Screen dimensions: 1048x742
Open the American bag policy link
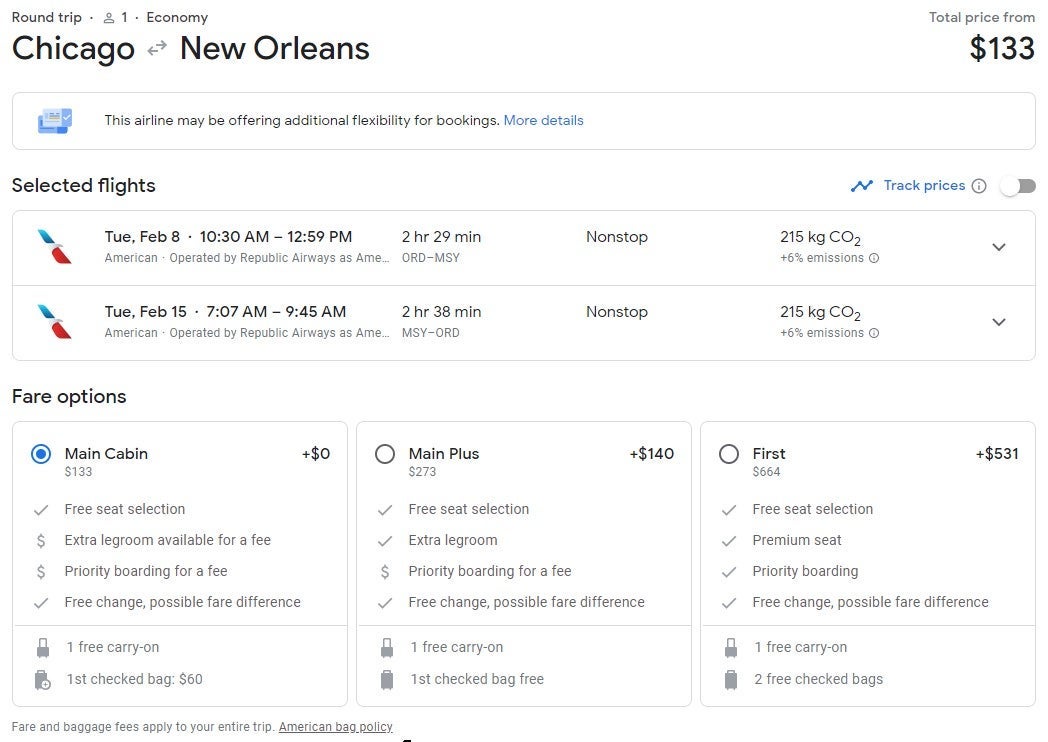[x=336, y=727]
